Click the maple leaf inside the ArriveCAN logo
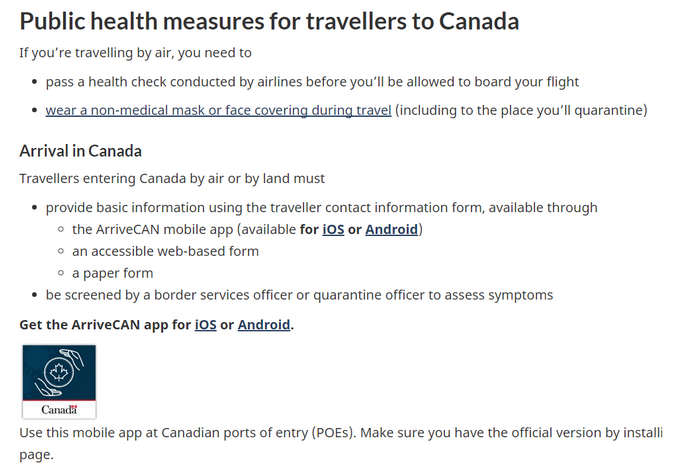Image resolution: width=679 pixels, height=476 pixels. click(58, 372)
